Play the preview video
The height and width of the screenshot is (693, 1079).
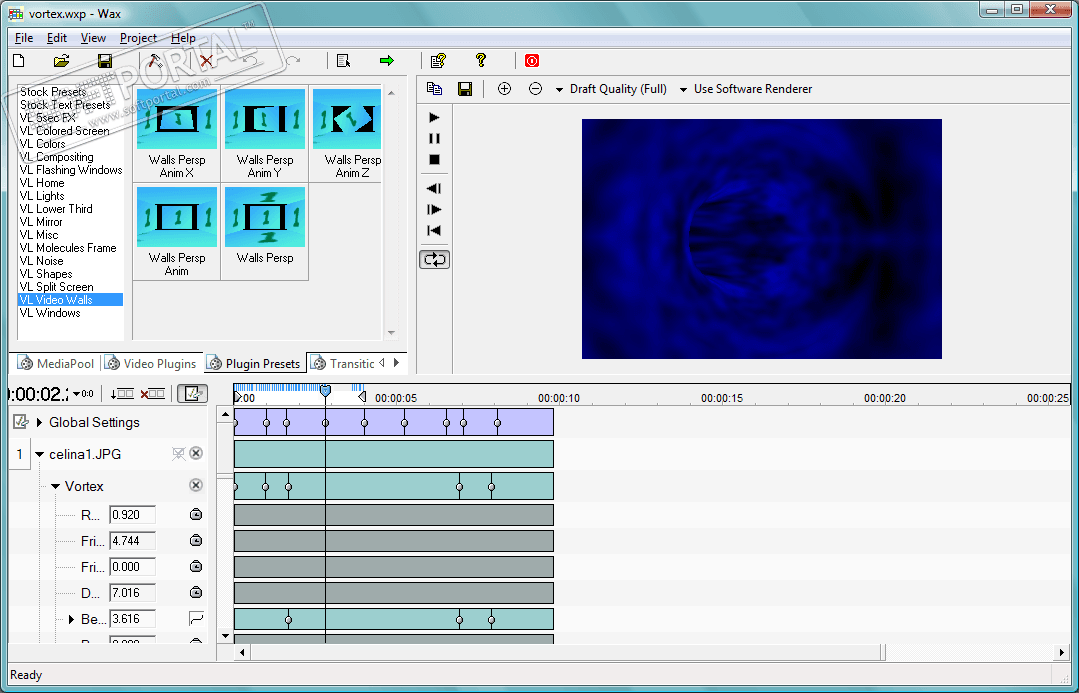[x=434, y=117]
